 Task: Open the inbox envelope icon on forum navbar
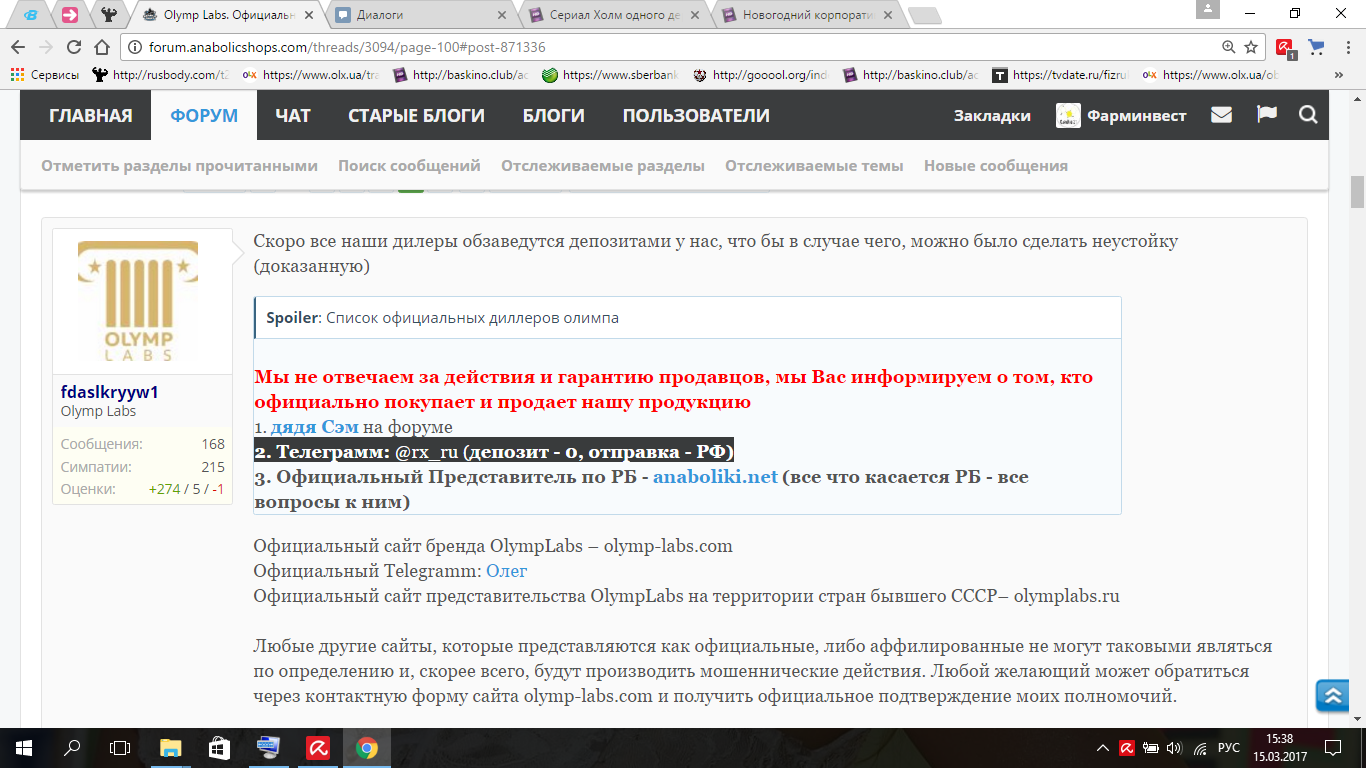coord(1221,115)
